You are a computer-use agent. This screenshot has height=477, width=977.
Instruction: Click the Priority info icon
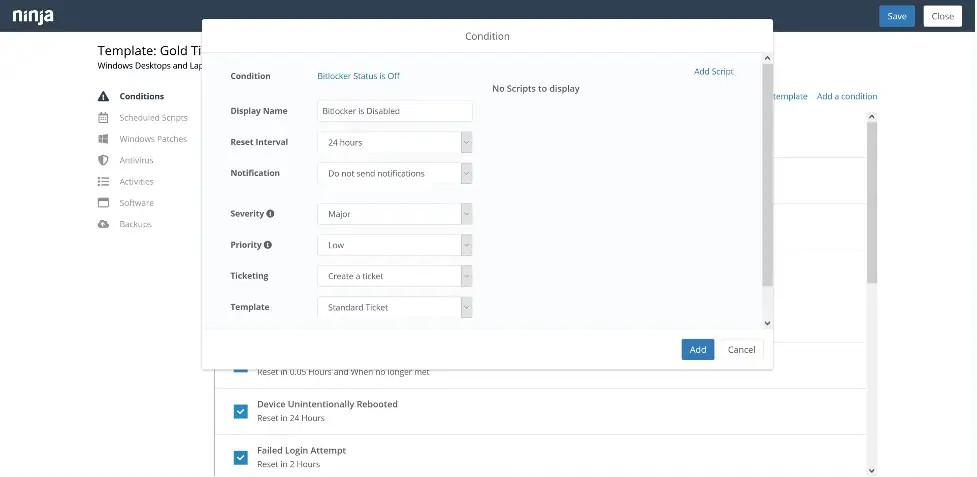(268, 245)
